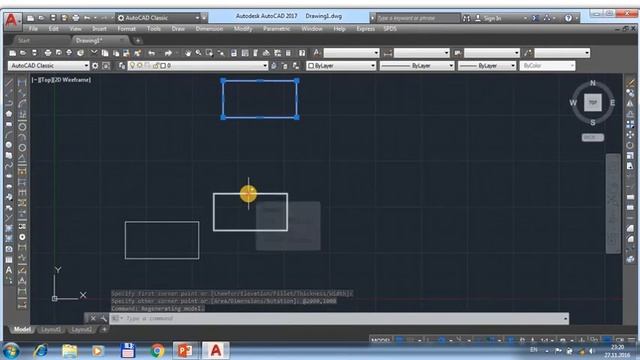Viewport: 640px width, 360px height.
Task: Click N compass direction on ViewCube
Action: click(593, 83)
